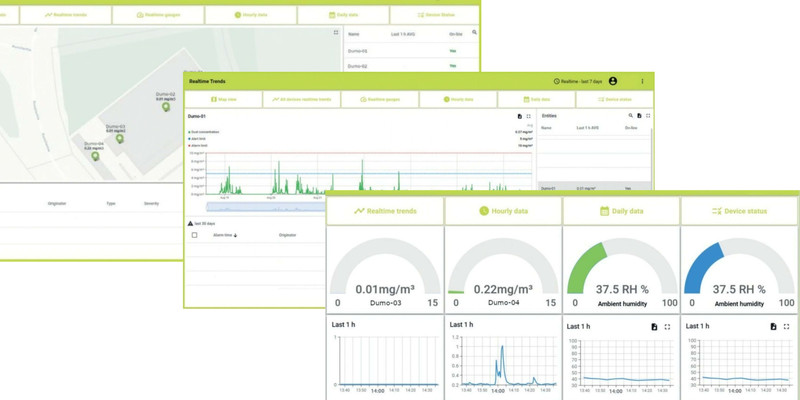Select the Dumo-01 row in device list
This screenshot has width=800, height=400.
(411, 51)
